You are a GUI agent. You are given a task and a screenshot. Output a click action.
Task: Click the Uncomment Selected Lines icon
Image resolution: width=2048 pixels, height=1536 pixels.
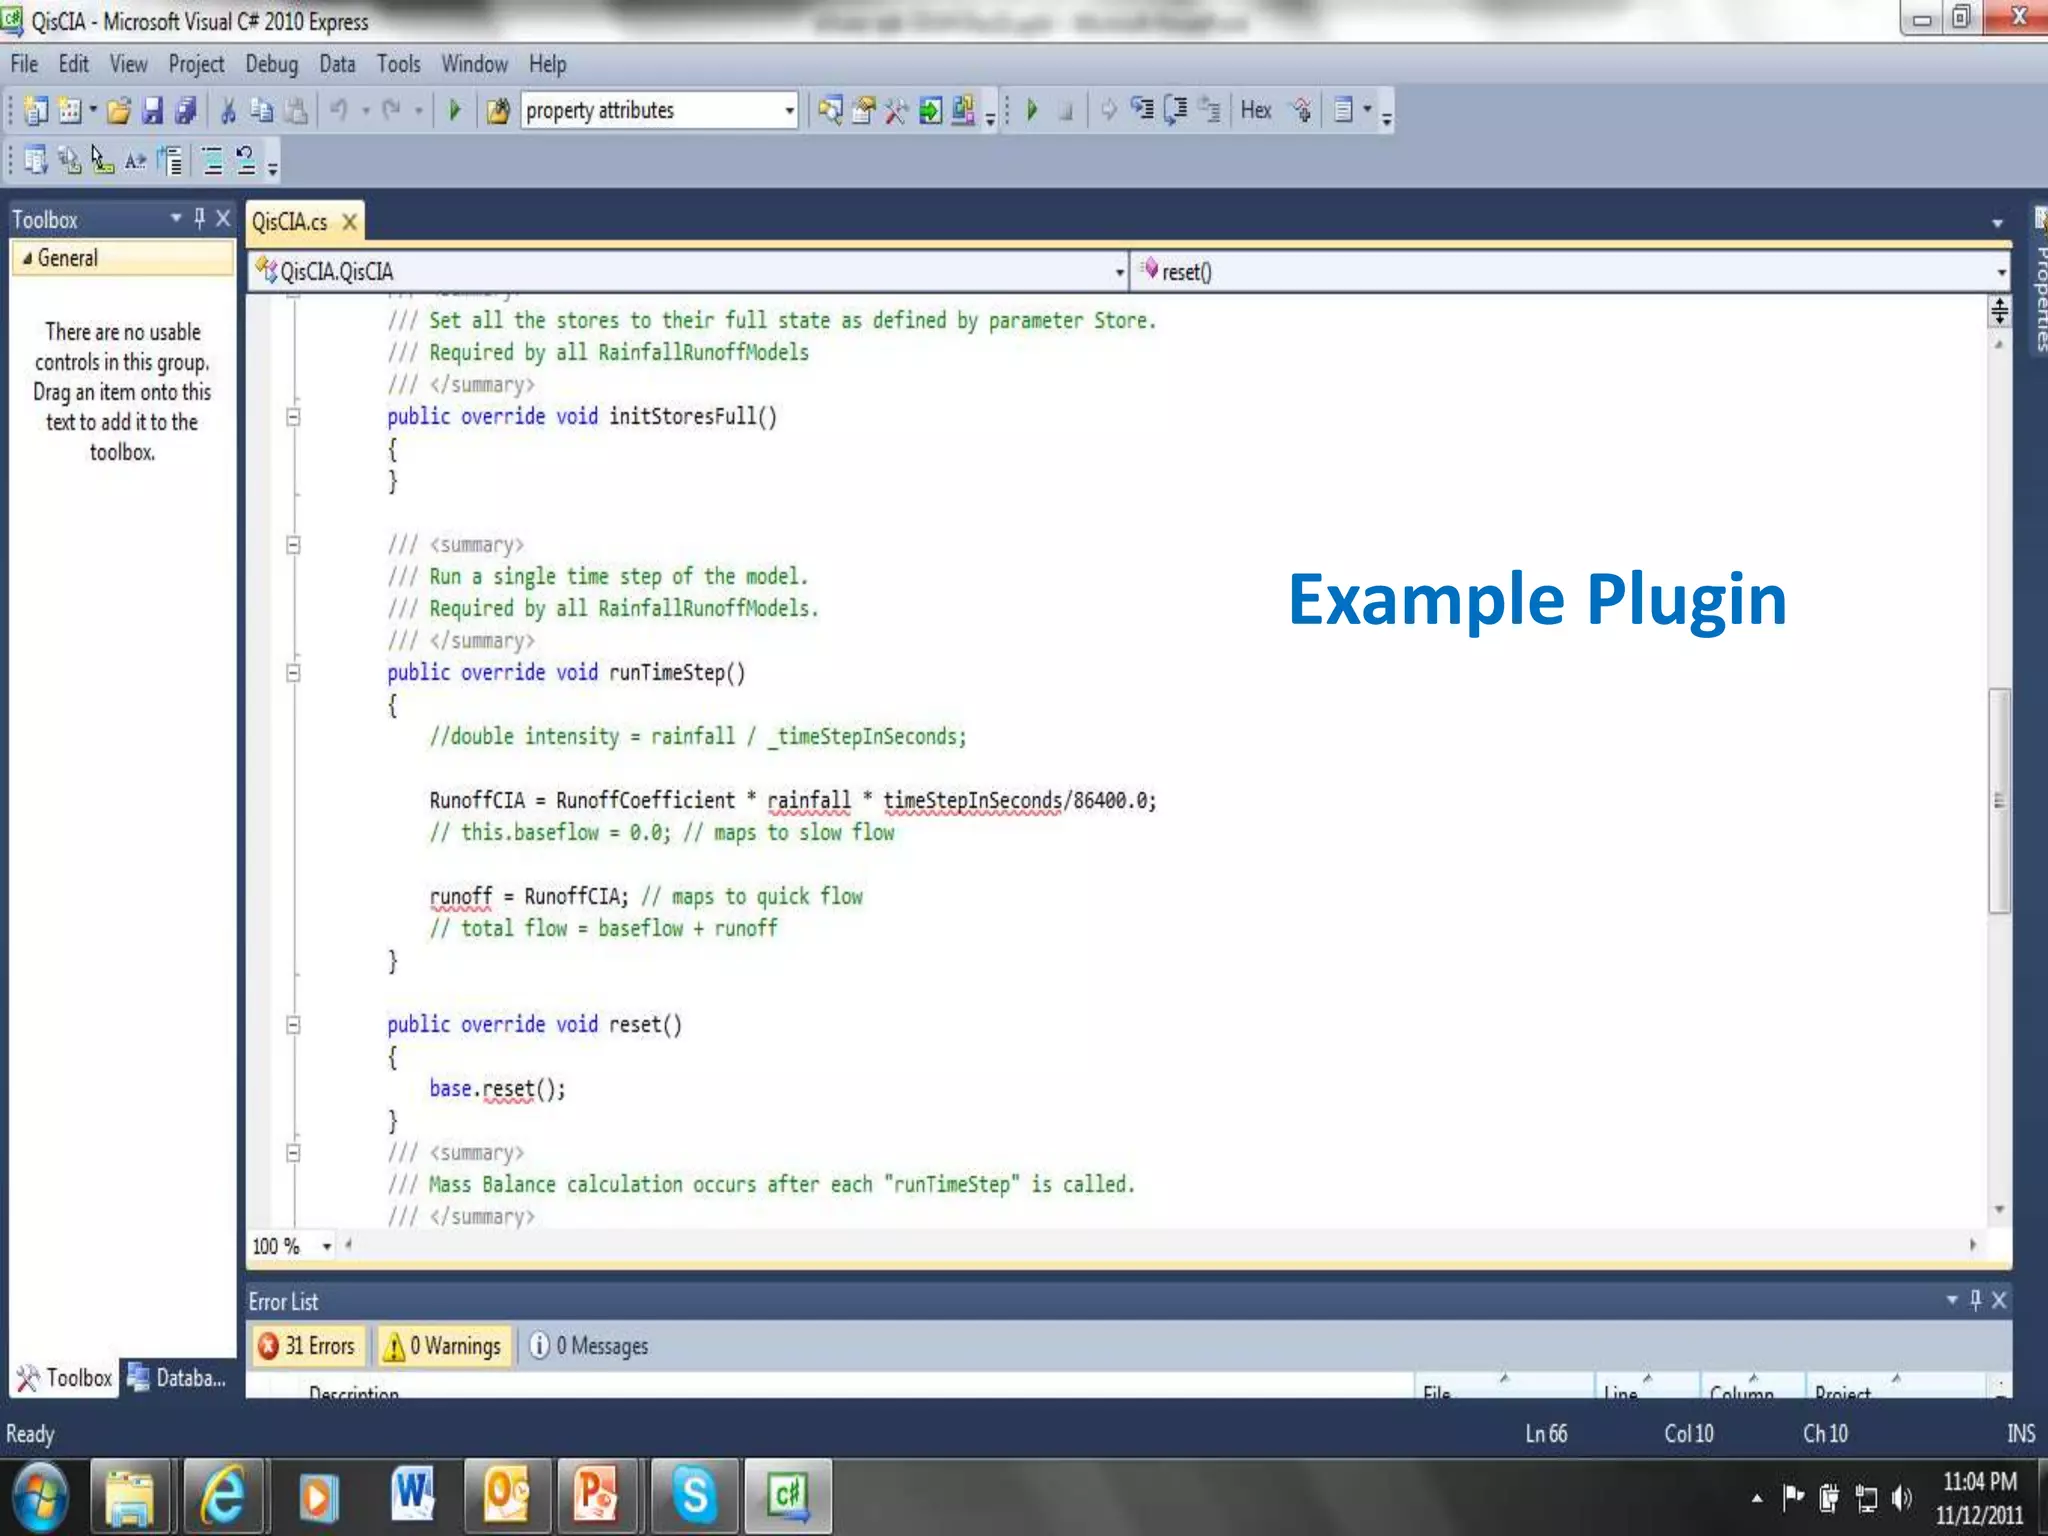(246, 160)
